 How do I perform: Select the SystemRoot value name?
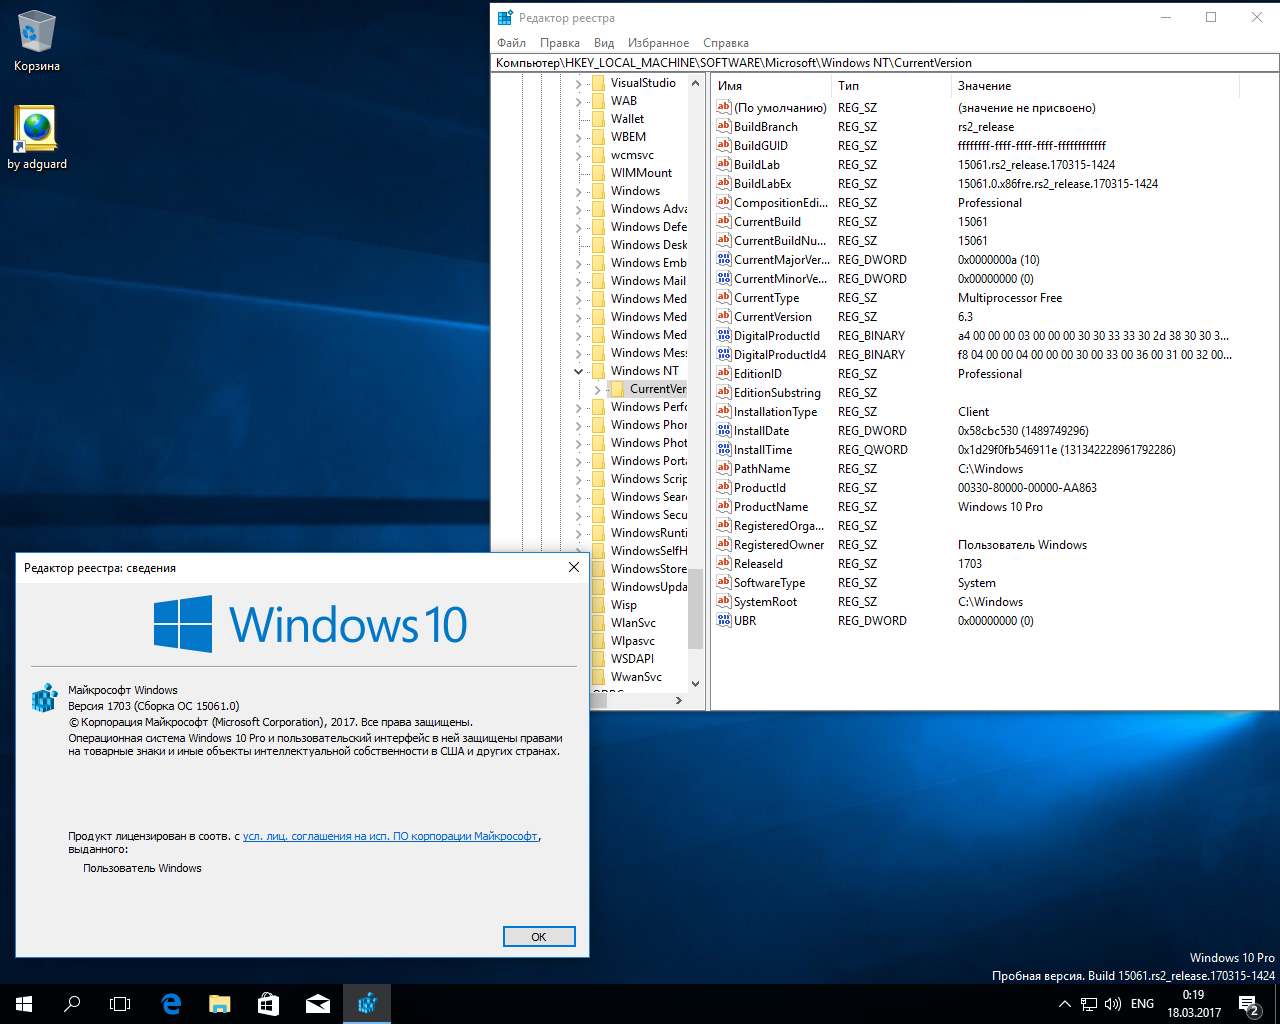click(766, 602)
